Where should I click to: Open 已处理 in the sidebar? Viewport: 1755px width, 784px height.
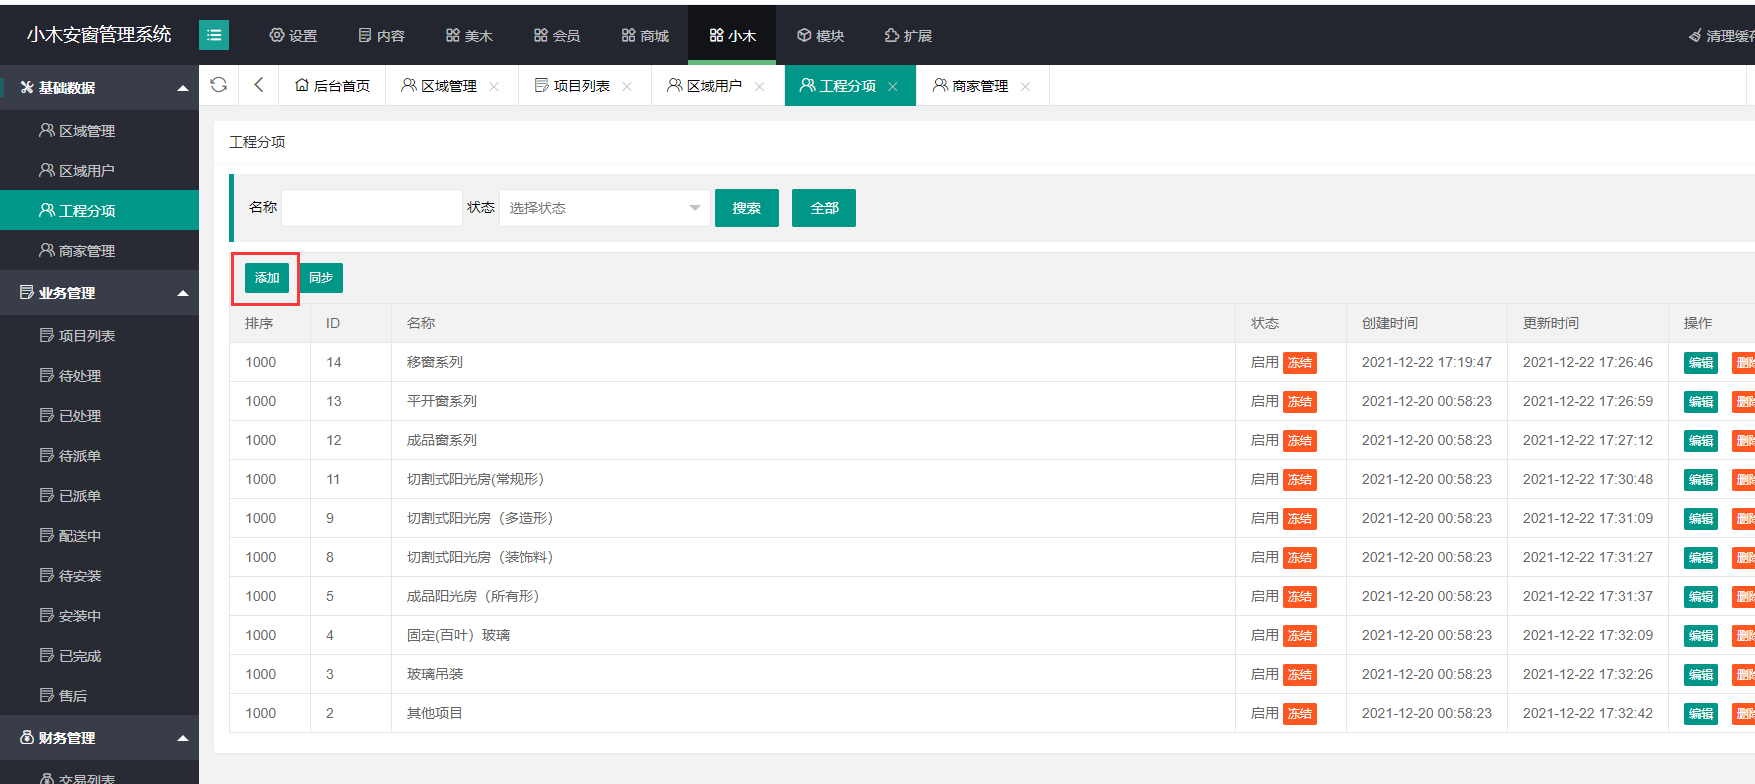tap(99, 416)
